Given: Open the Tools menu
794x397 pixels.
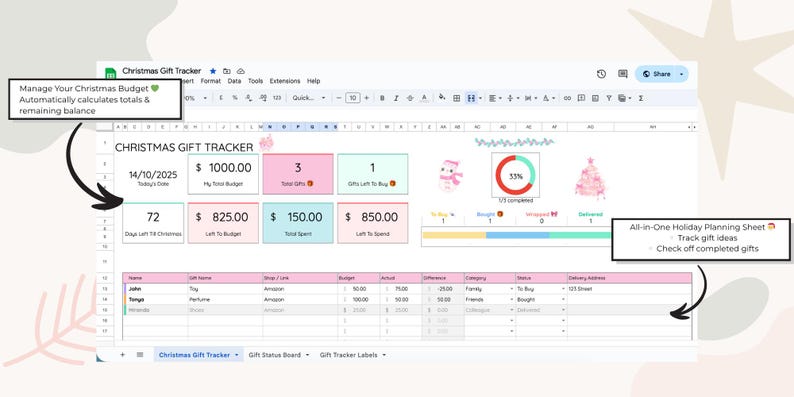Looking at the screenshot, I should pyautogui.click(x=256, y=81).
